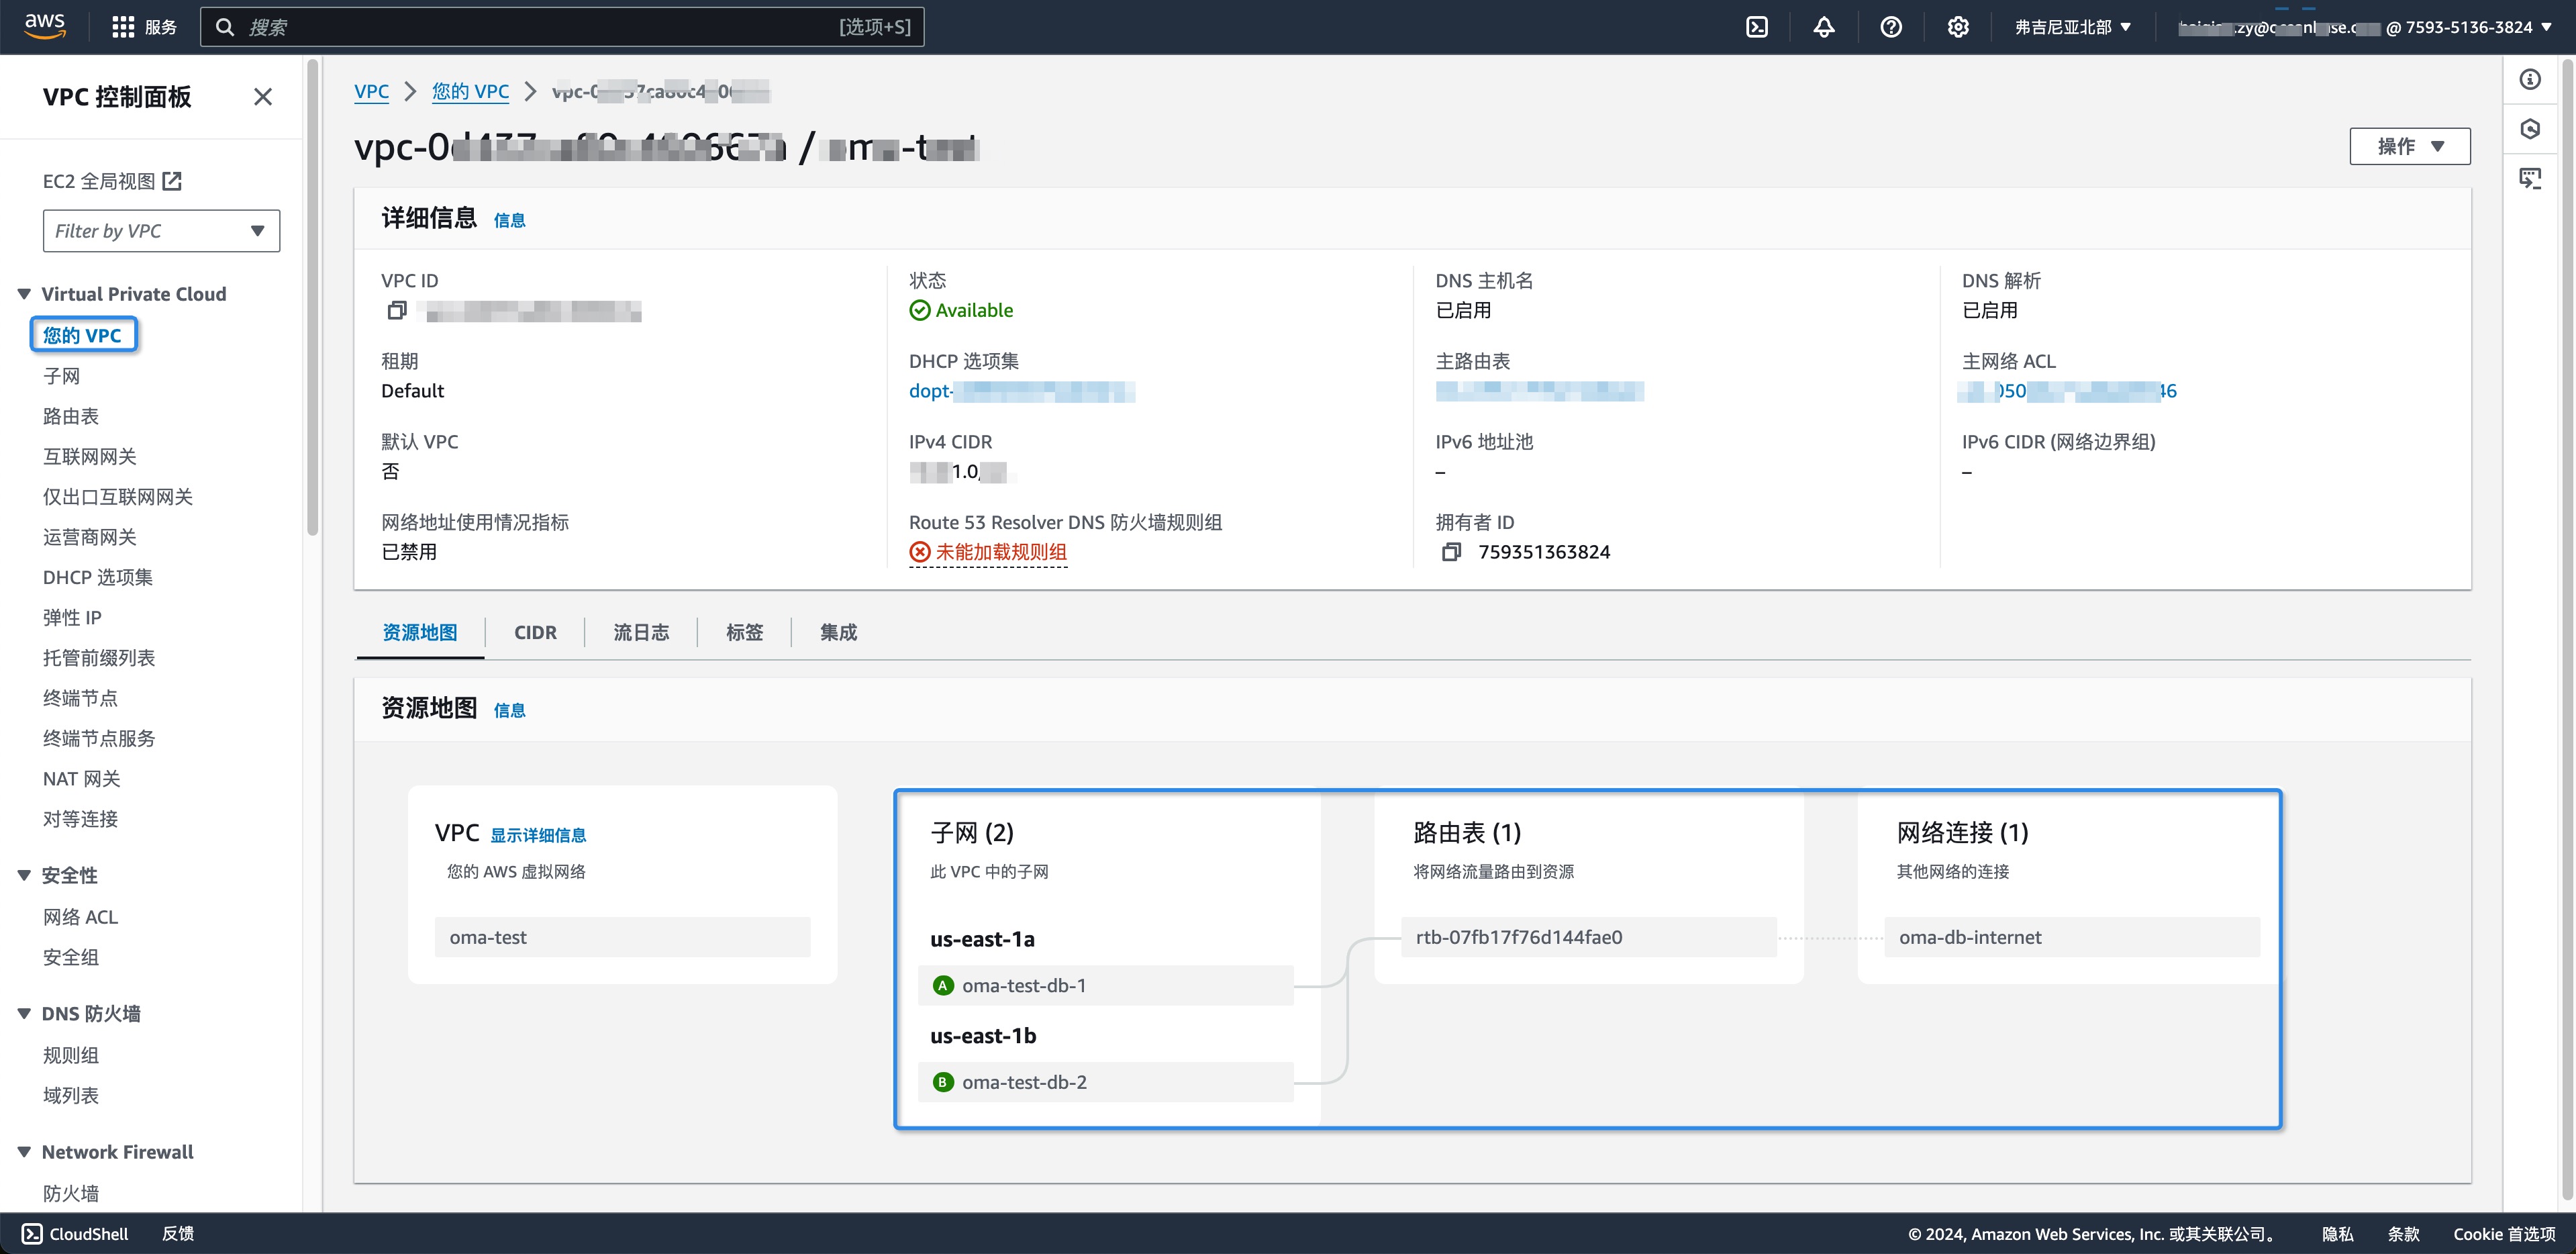Switch to the CIDR tab

535,632
